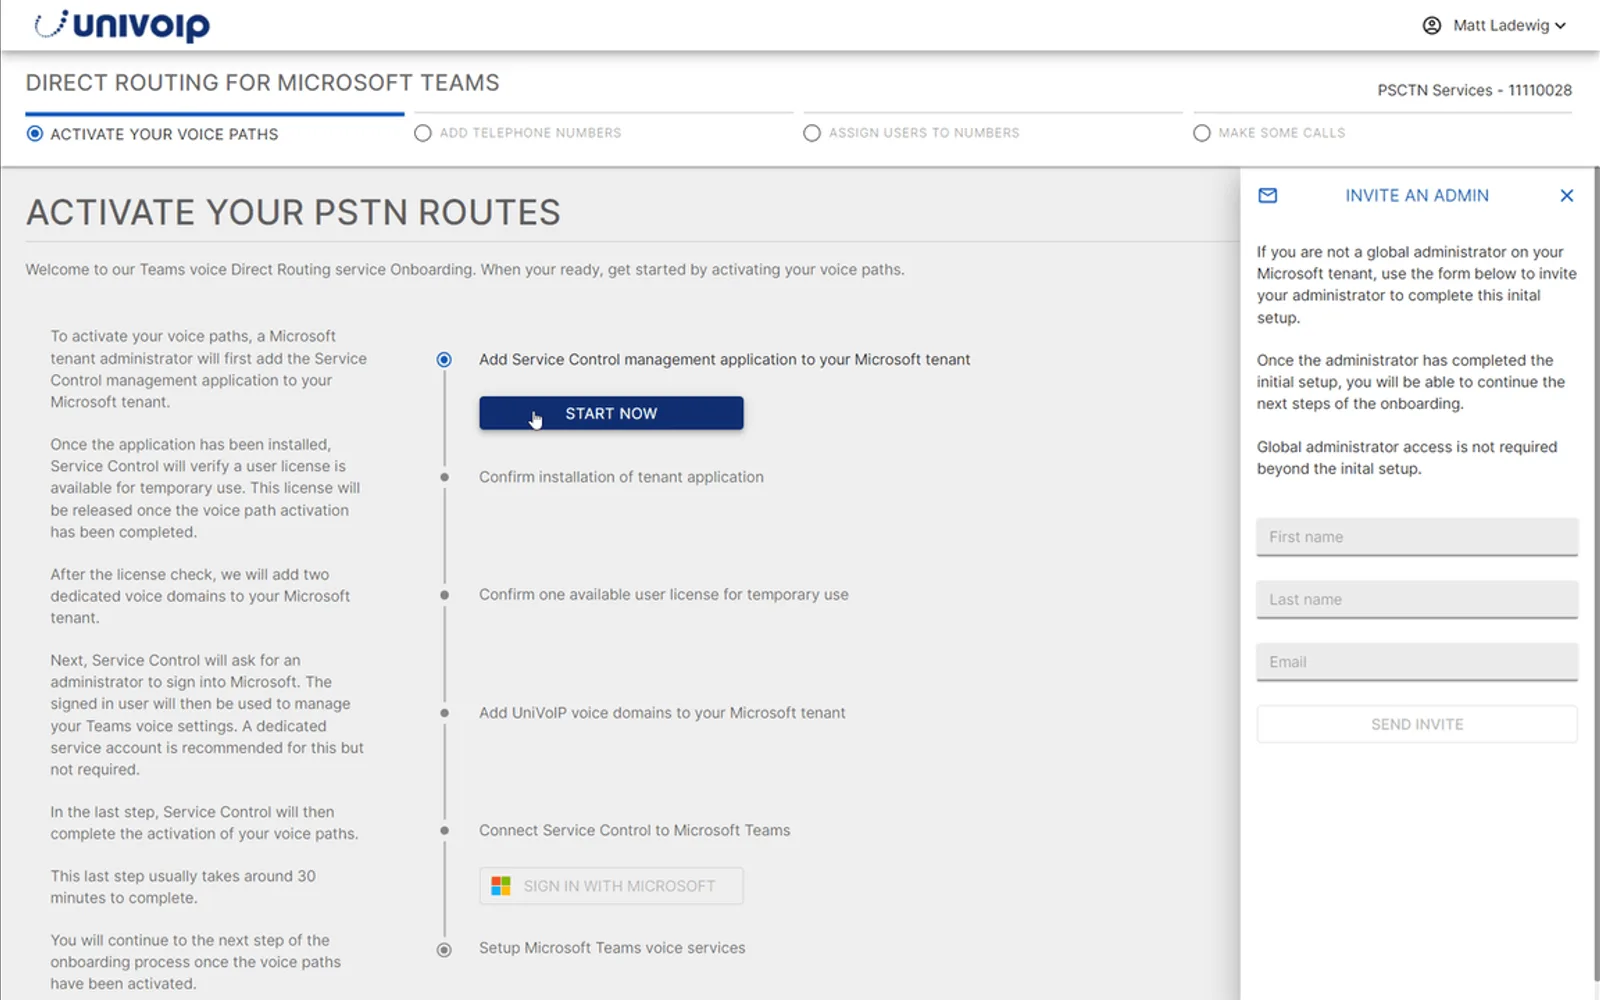Close the Invite an Admin panel
This screenshot has width=1600, height=1000.
(1567, 196)
